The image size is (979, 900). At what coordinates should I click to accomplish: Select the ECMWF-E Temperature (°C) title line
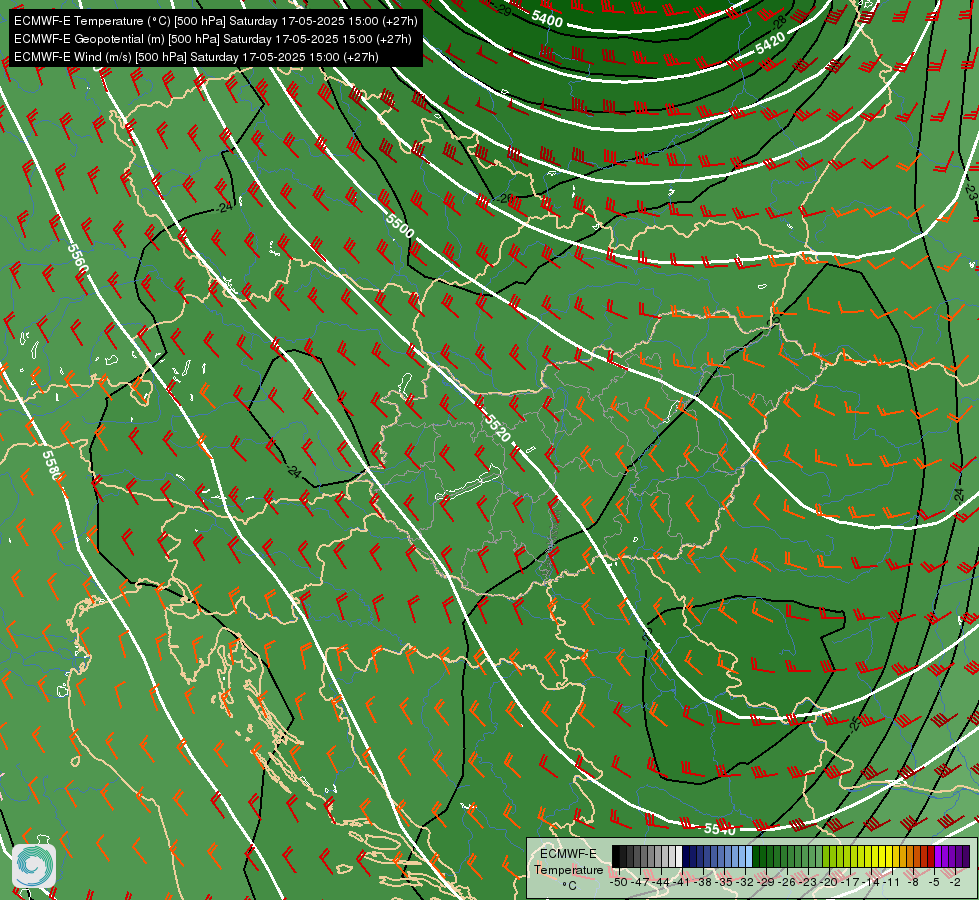pos(215,21)
